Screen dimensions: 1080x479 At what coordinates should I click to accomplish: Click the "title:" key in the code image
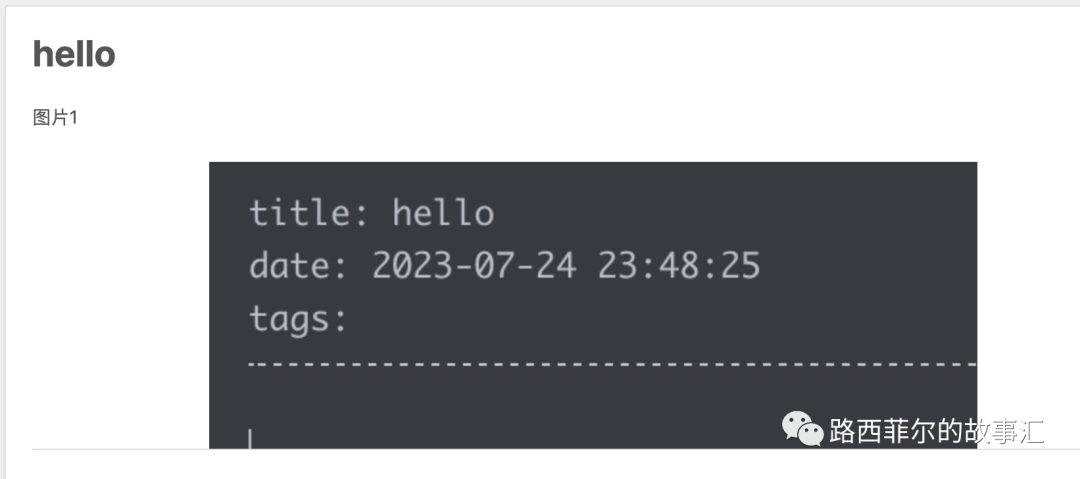[309, 212]
